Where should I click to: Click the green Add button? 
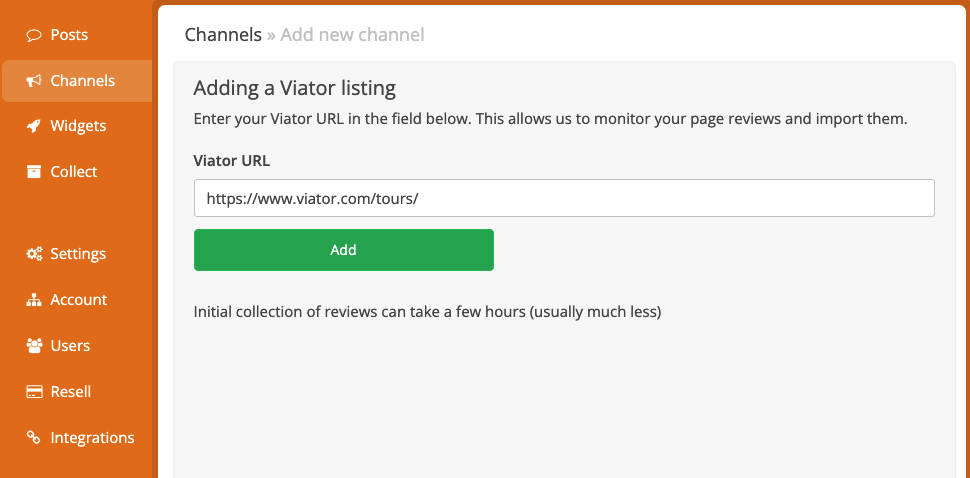pyautogui.click(x=344, y=250)
